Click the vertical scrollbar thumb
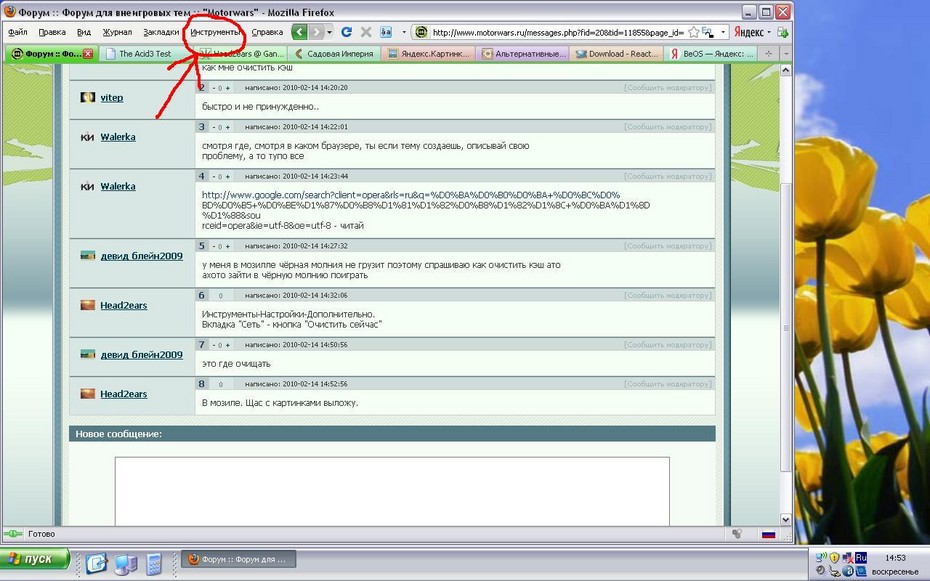The width and height of the screenshot is (930, 581). pos(786,328)
